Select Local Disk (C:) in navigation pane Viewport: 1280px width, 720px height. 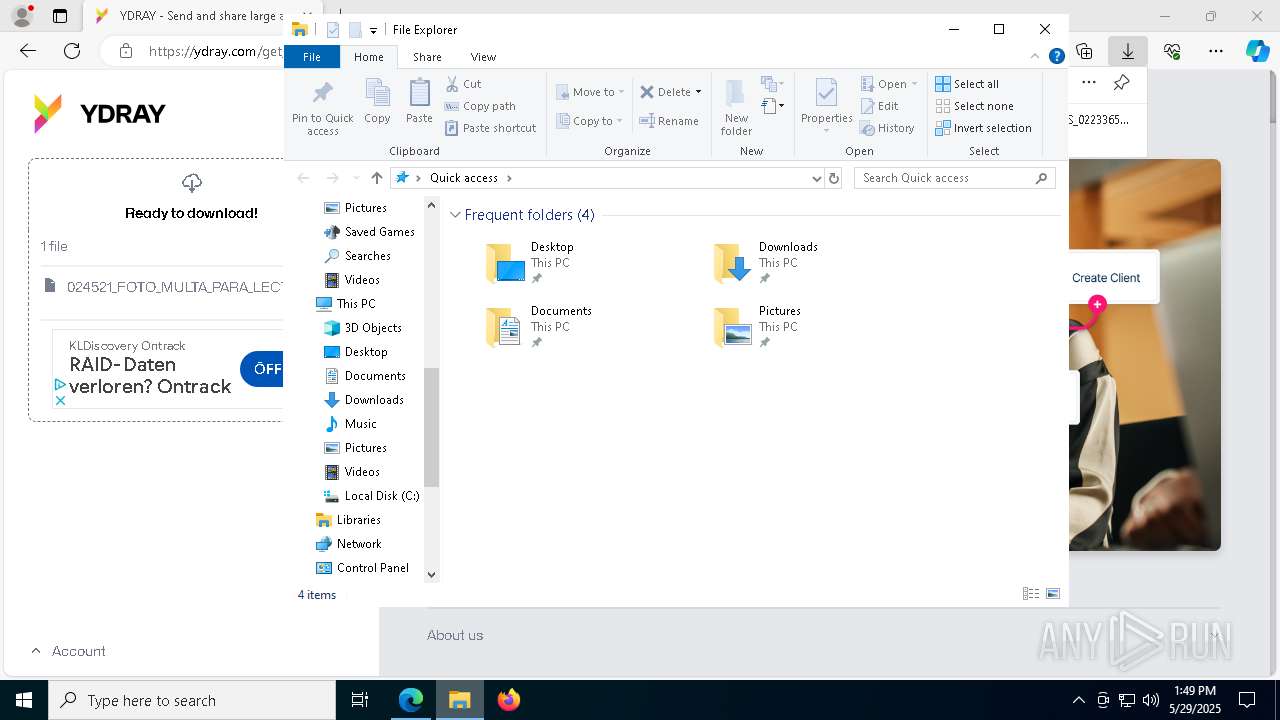pyautogui.click(x=371, y=496)
